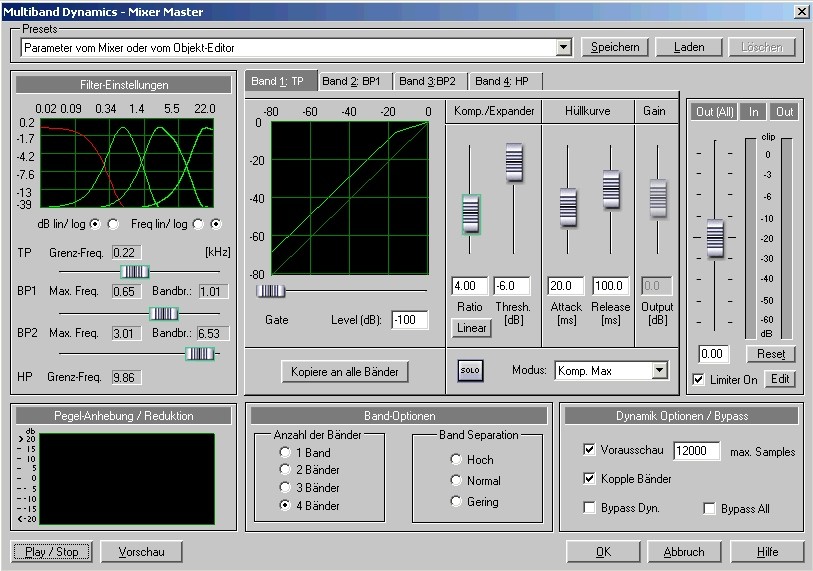The height and width of the screenshot is (571, 813).
Task: Click the TP Grenz-Freq. slider handle
Action: (x=135, y=271)
